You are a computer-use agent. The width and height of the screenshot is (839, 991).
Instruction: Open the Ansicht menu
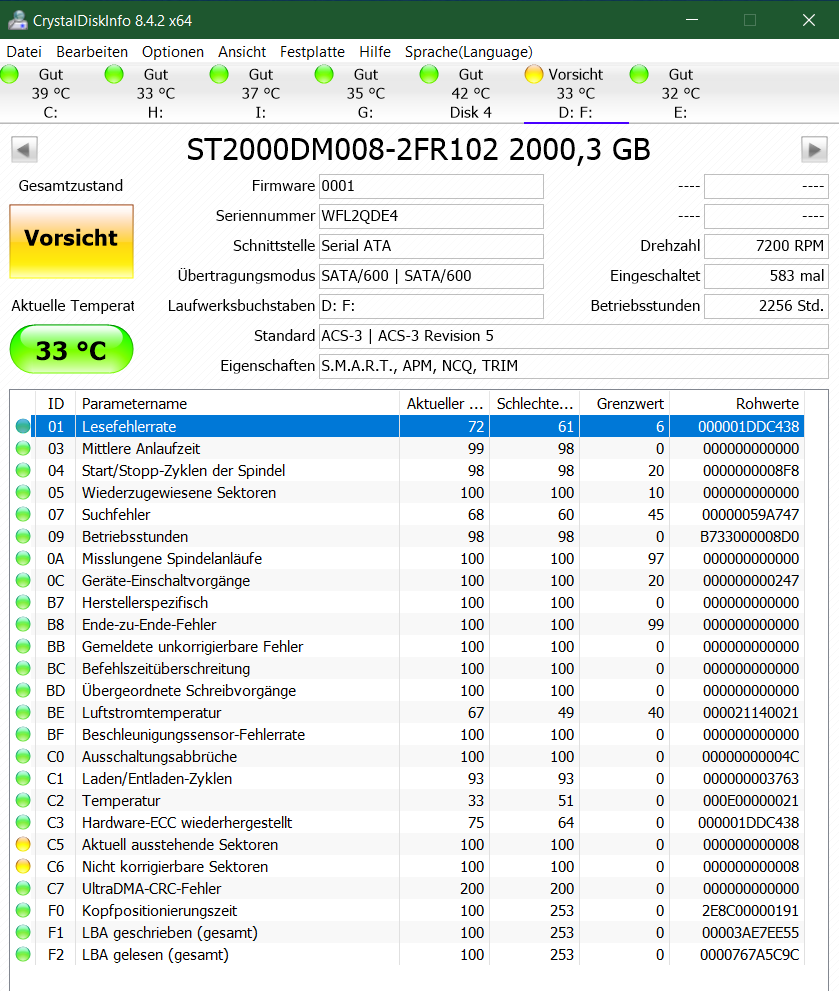point(242,52)
